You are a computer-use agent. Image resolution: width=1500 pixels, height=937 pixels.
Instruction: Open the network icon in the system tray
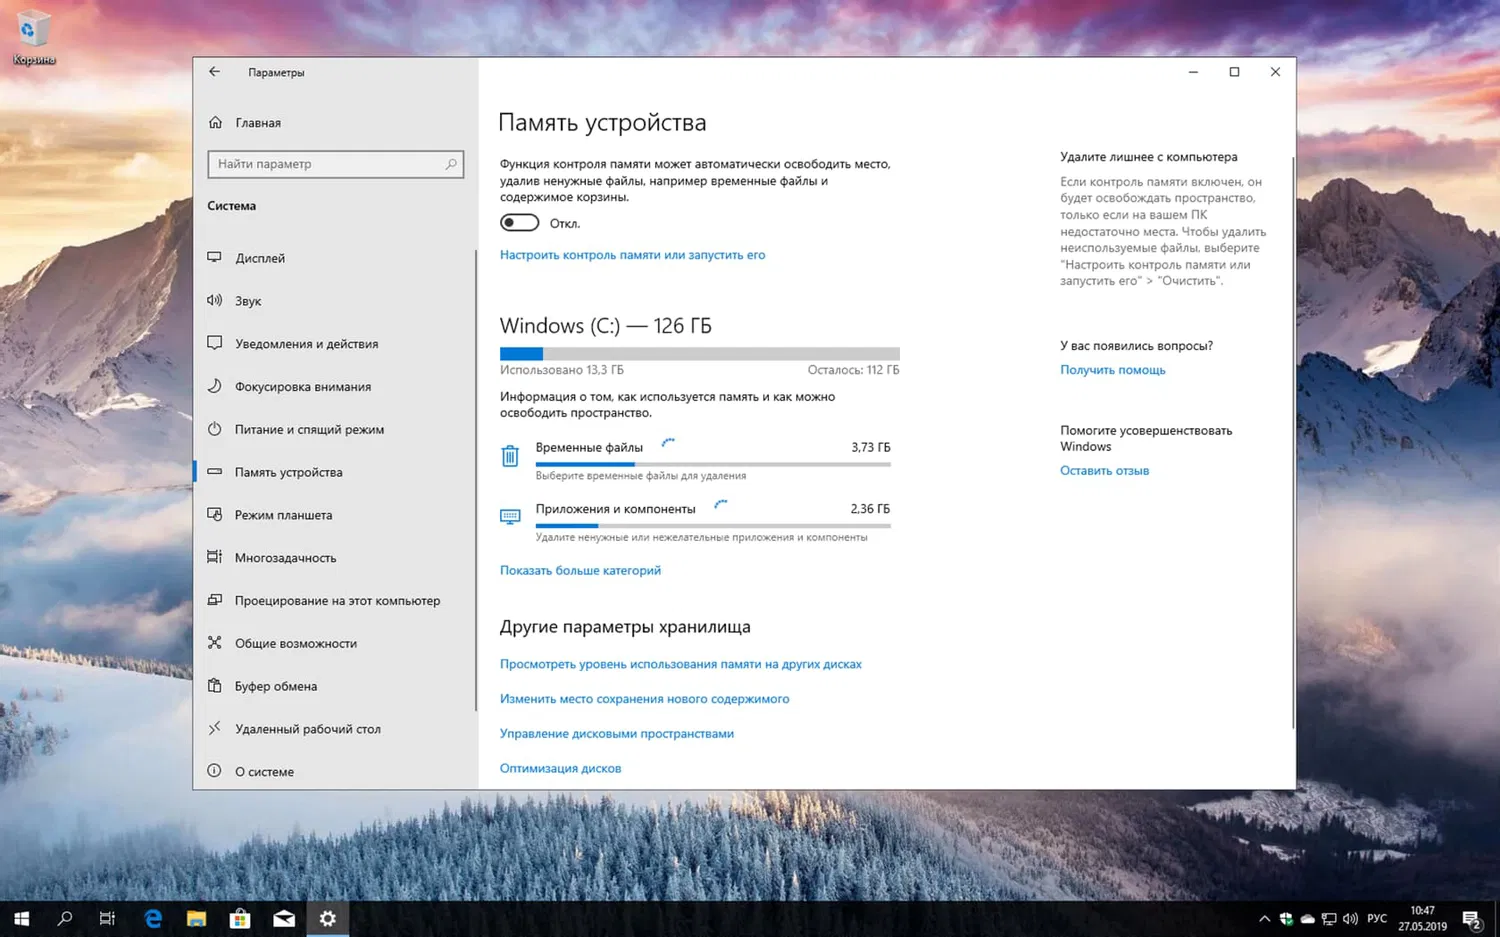(1328, 917)
